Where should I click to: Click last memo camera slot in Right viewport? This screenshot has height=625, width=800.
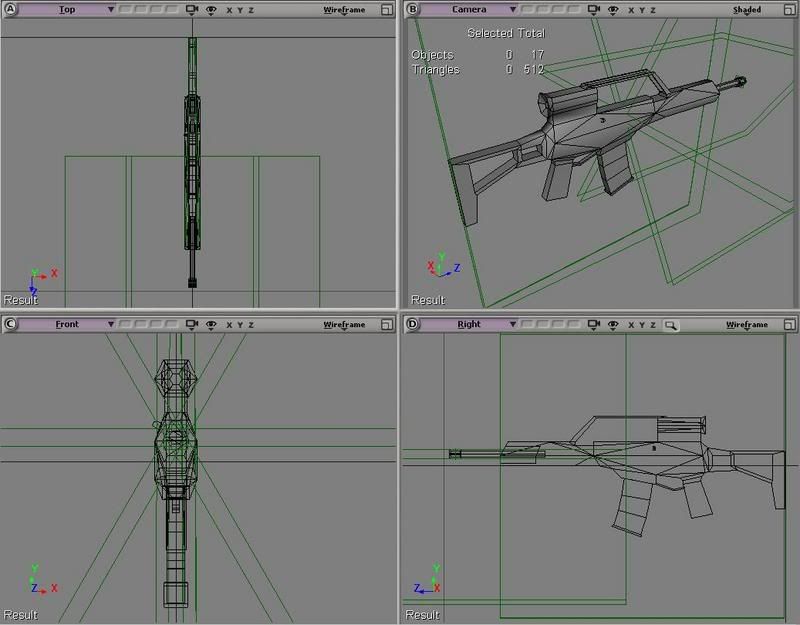[x=573, y=324]
